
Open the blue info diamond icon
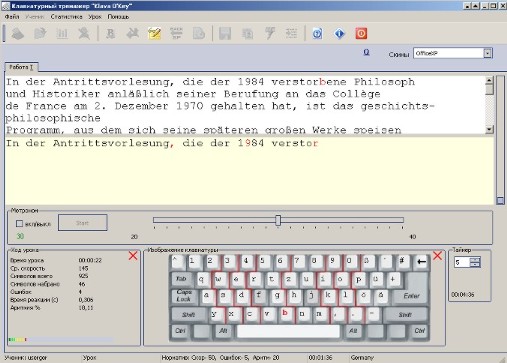tap(339, 33)
